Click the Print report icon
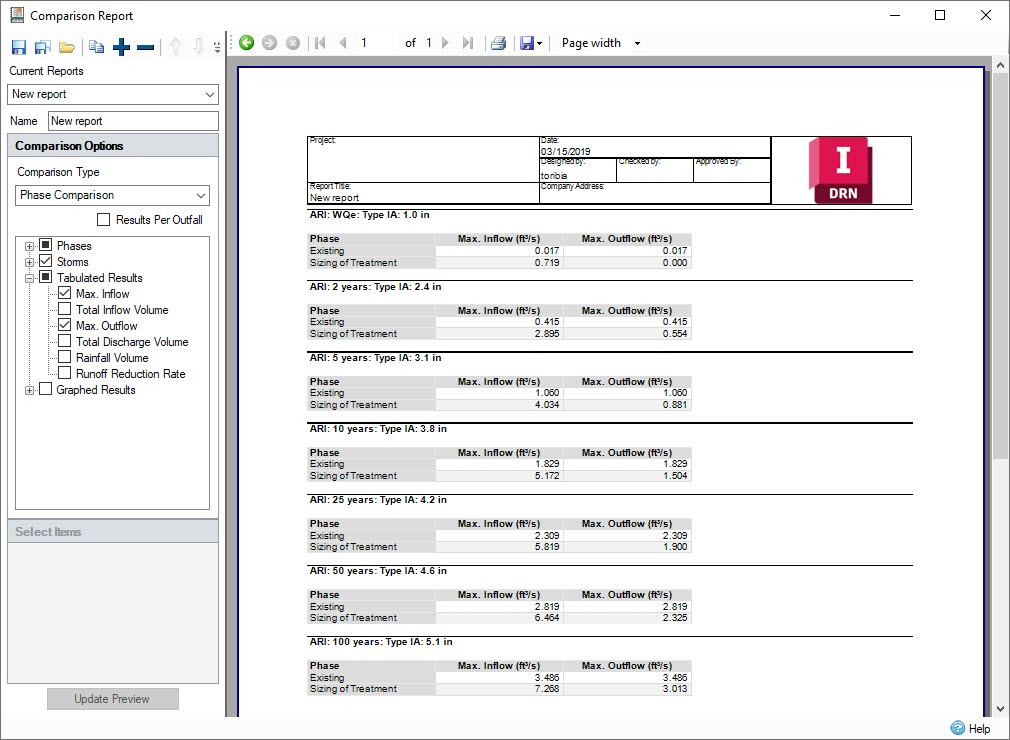This screenshot has height=740, width=1010. coord(498,43)
